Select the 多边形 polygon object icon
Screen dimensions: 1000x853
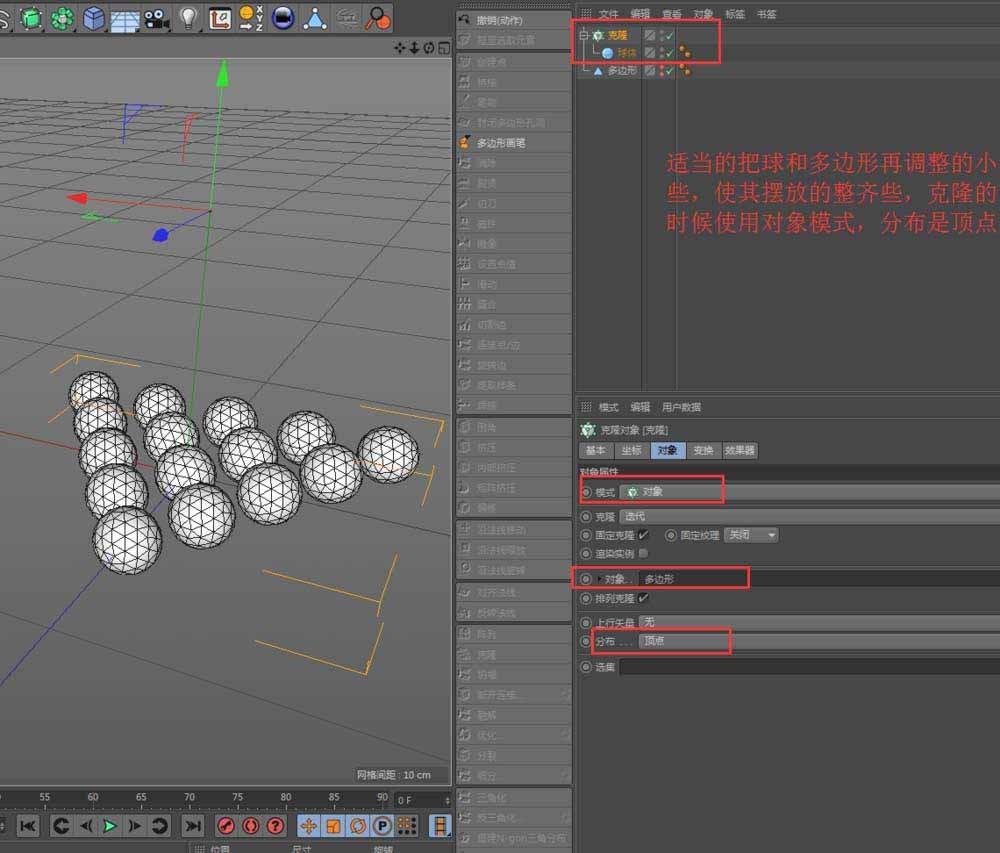click(598, 70)
